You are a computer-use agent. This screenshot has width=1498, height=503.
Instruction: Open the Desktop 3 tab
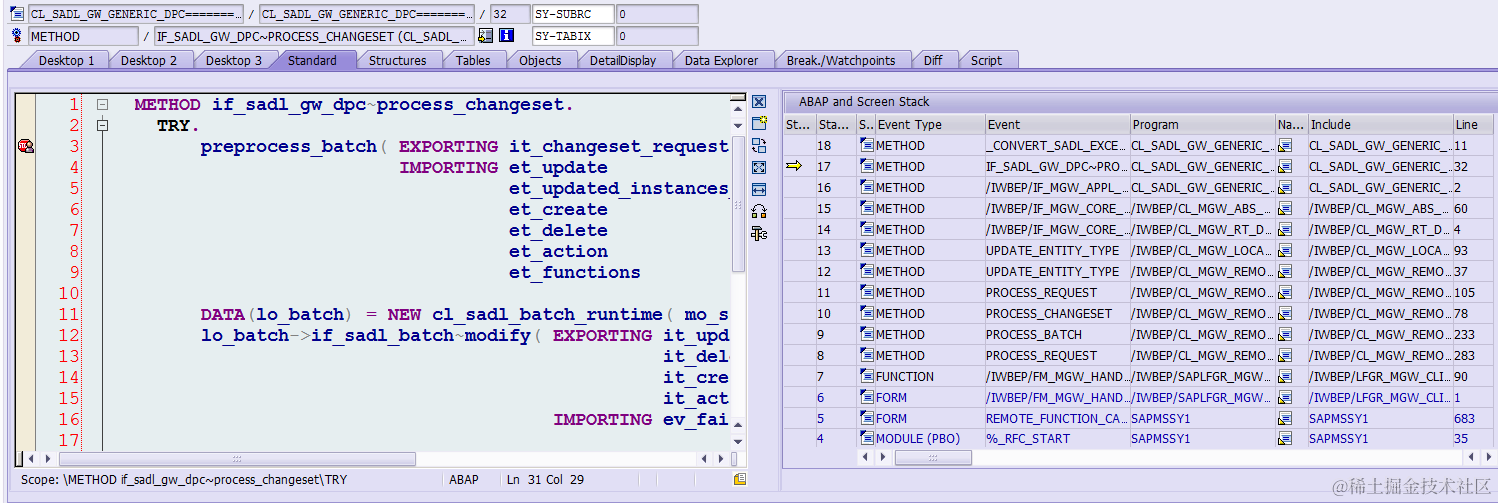point(234,60)
